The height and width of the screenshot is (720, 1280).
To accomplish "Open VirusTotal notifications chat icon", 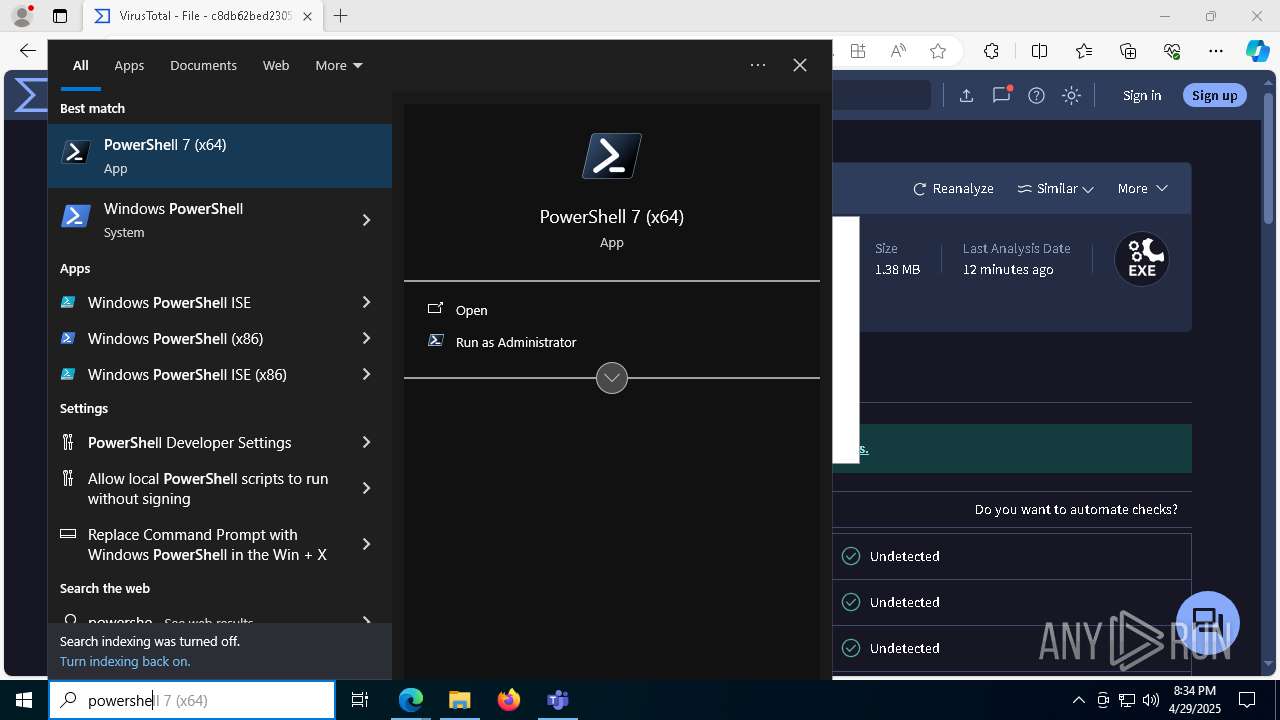I will pos(1002,95).
